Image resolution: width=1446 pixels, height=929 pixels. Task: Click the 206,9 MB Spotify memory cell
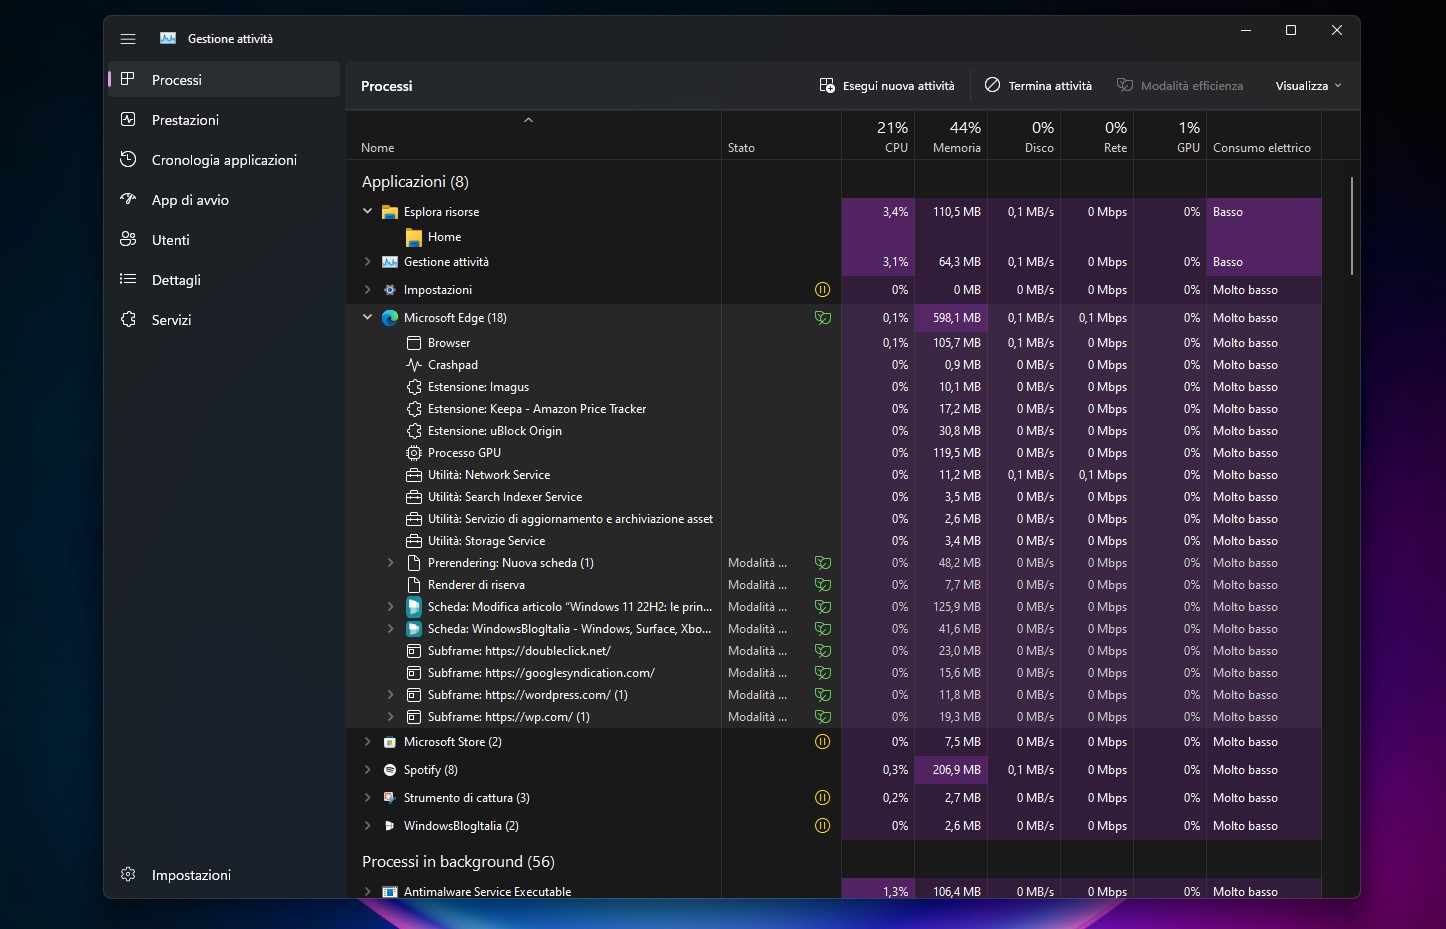(x=951, y=770)
